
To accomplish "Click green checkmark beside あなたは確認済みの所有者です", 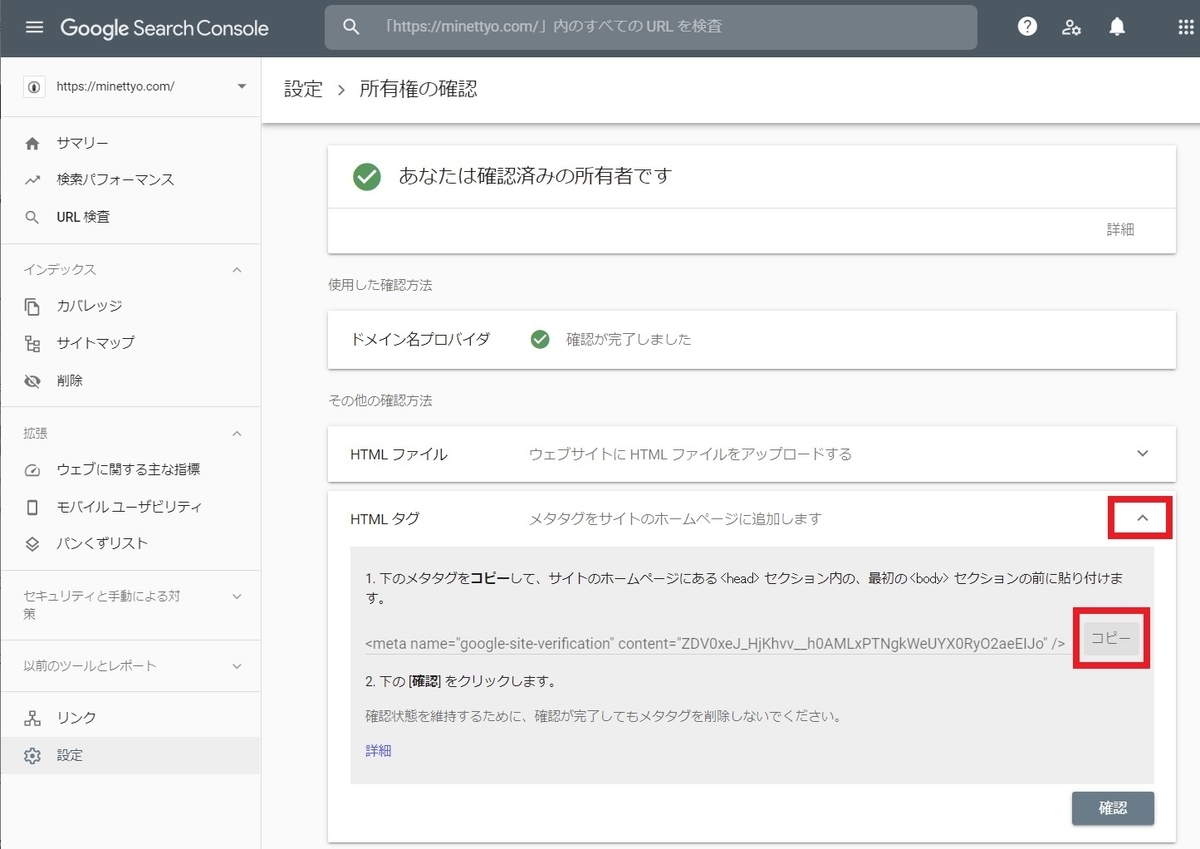I will click(367, 177).
